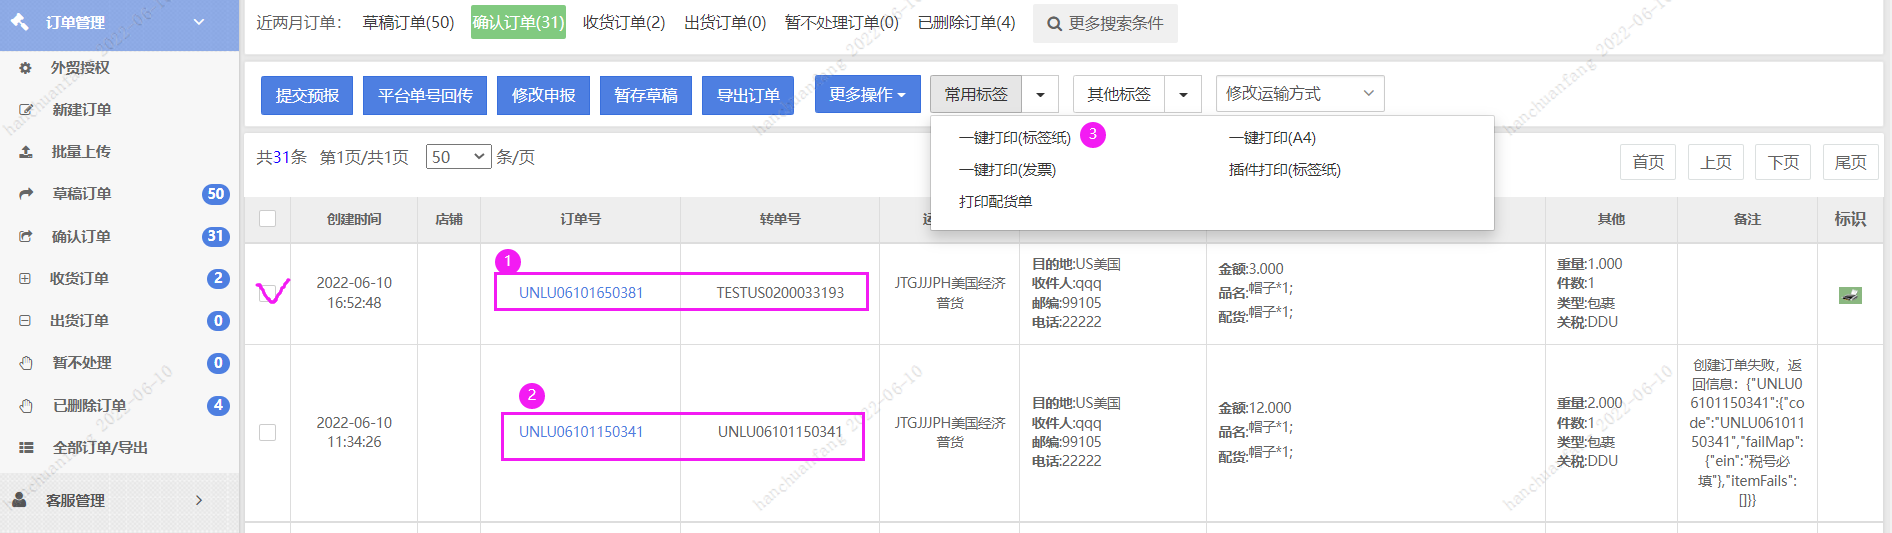Click the 提交预报 button
This screenshot has width=1892, height=533.
point(307,95)
